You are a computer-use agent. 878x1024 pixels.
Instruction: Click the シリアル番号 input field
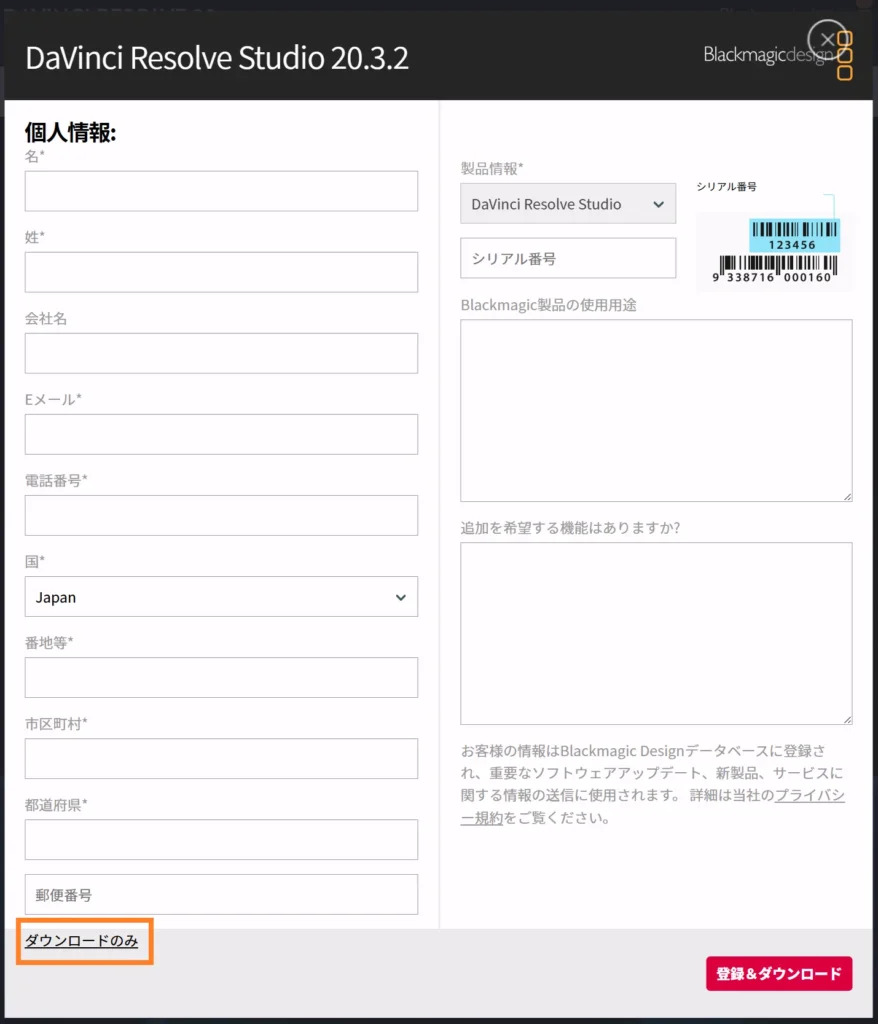[568, 258]
